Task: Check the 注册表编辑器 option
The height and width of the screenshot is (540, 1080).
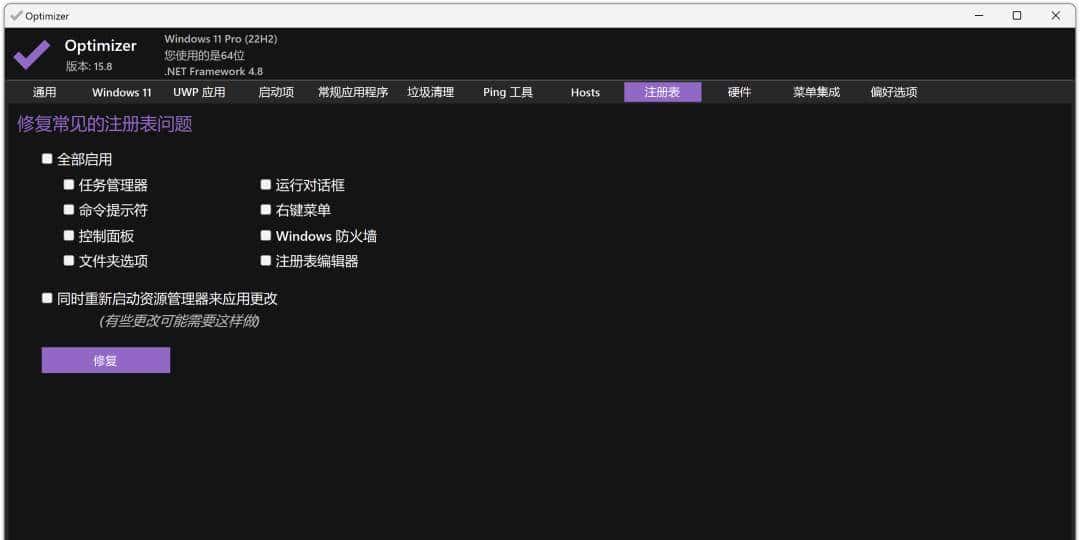Action: [266, 261]
